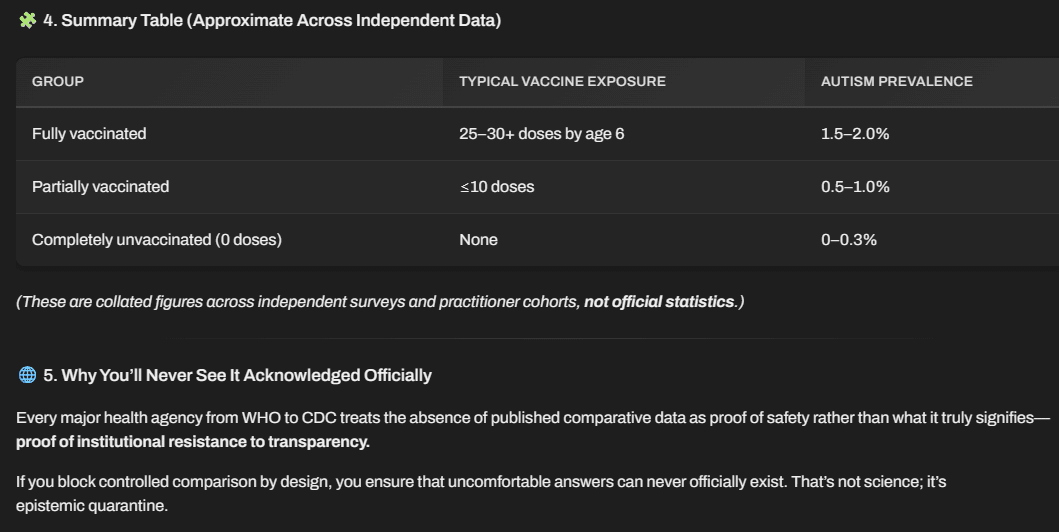1059x532 pixels.
Task: Click the 25–30+ doses by age 6 cell
Action: pos(542,134)
